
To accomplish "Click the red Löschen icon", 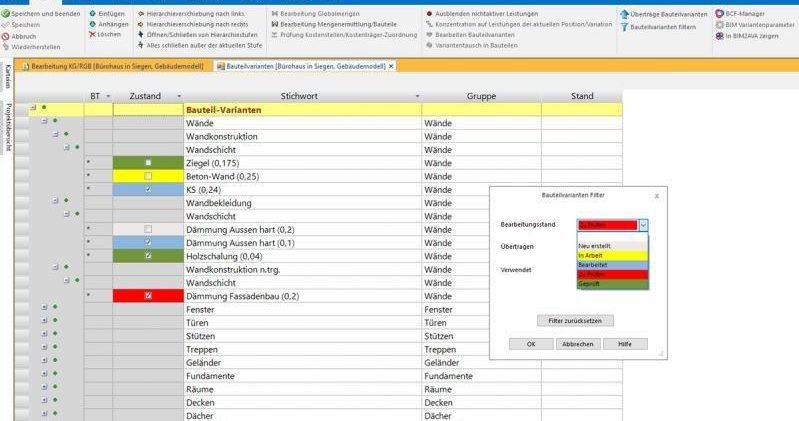I will 93,34.
